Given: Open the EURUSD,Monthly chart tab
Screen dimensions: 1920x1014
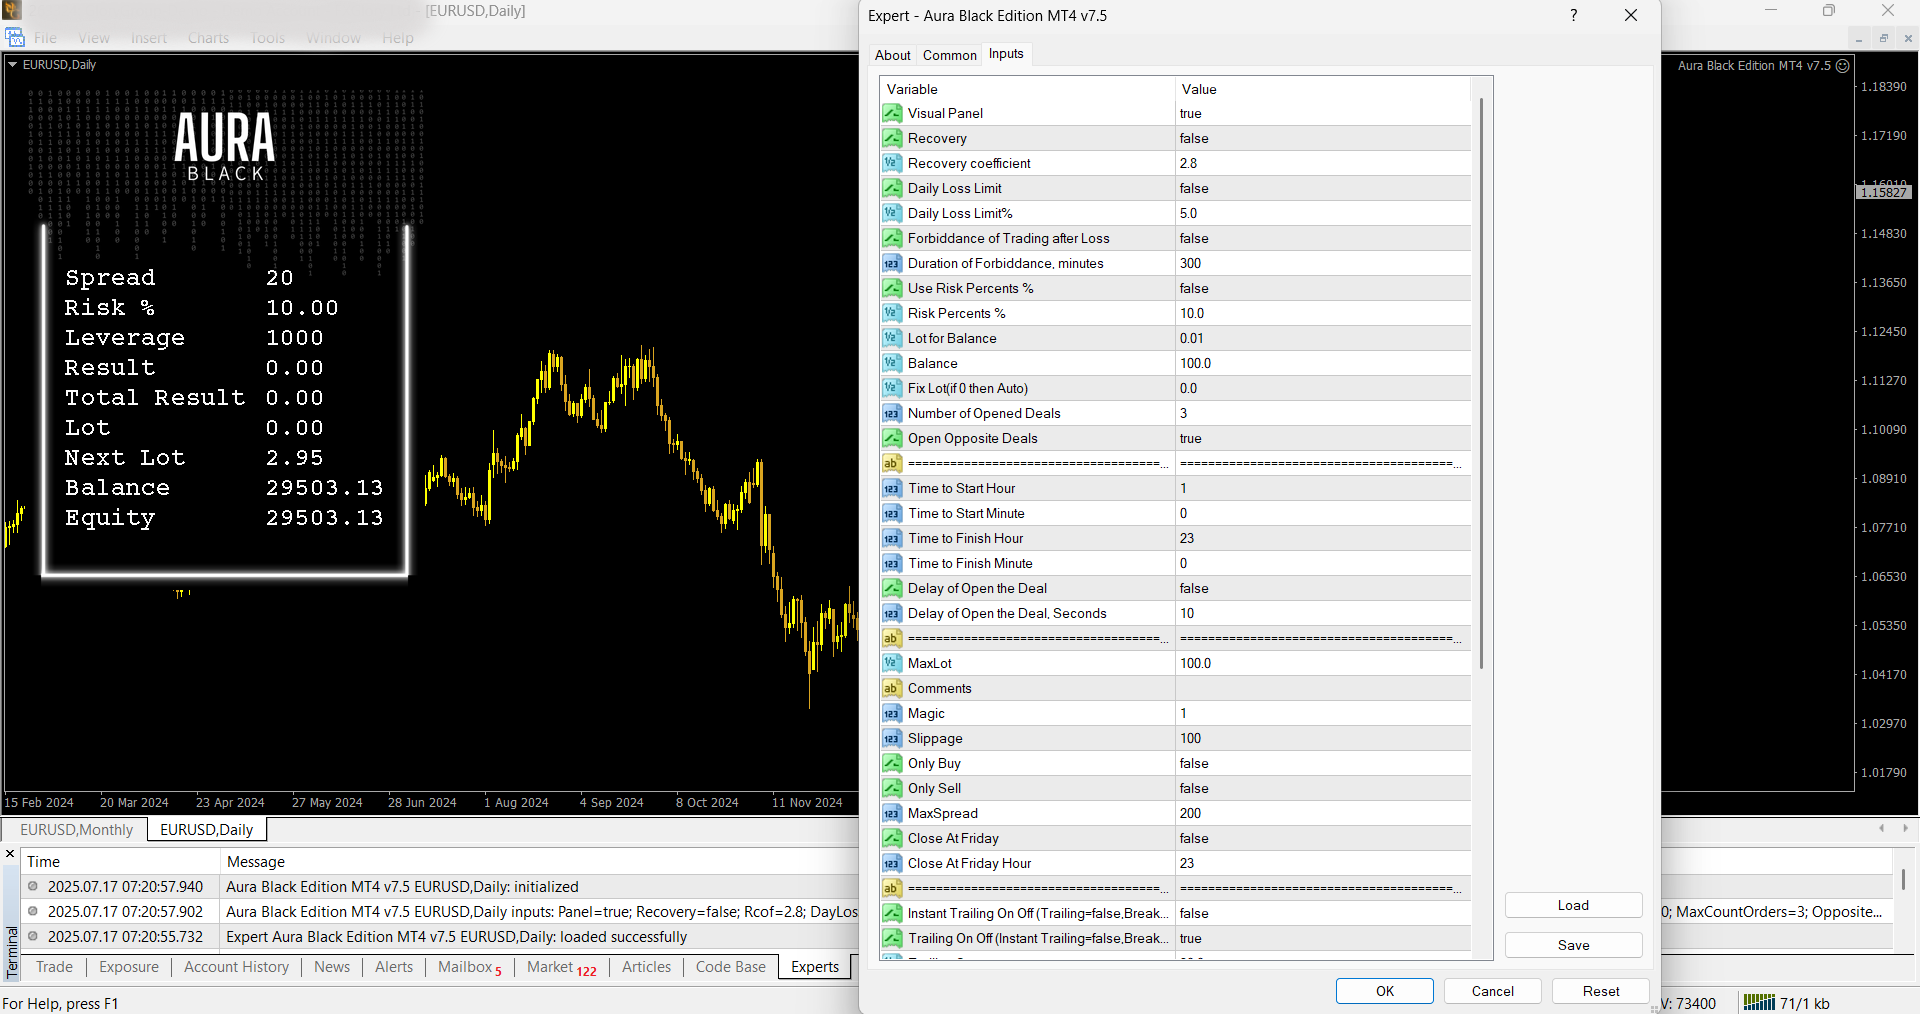Looking at the screenshot, I should click(x=76, y=829).
